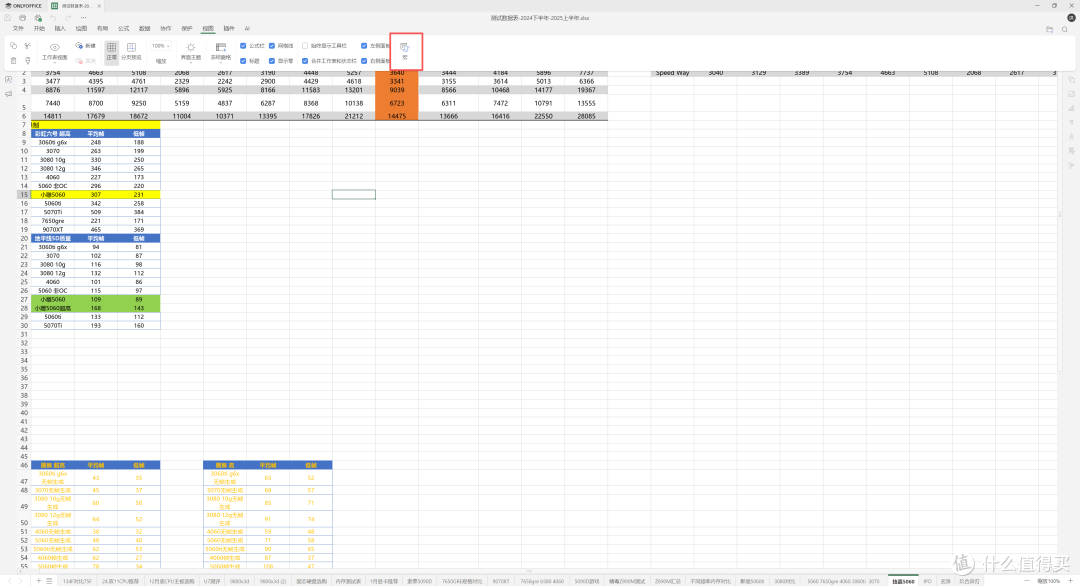1080x586 pixels.
Task: Click the Redo arrow icon
Action: 68,18
